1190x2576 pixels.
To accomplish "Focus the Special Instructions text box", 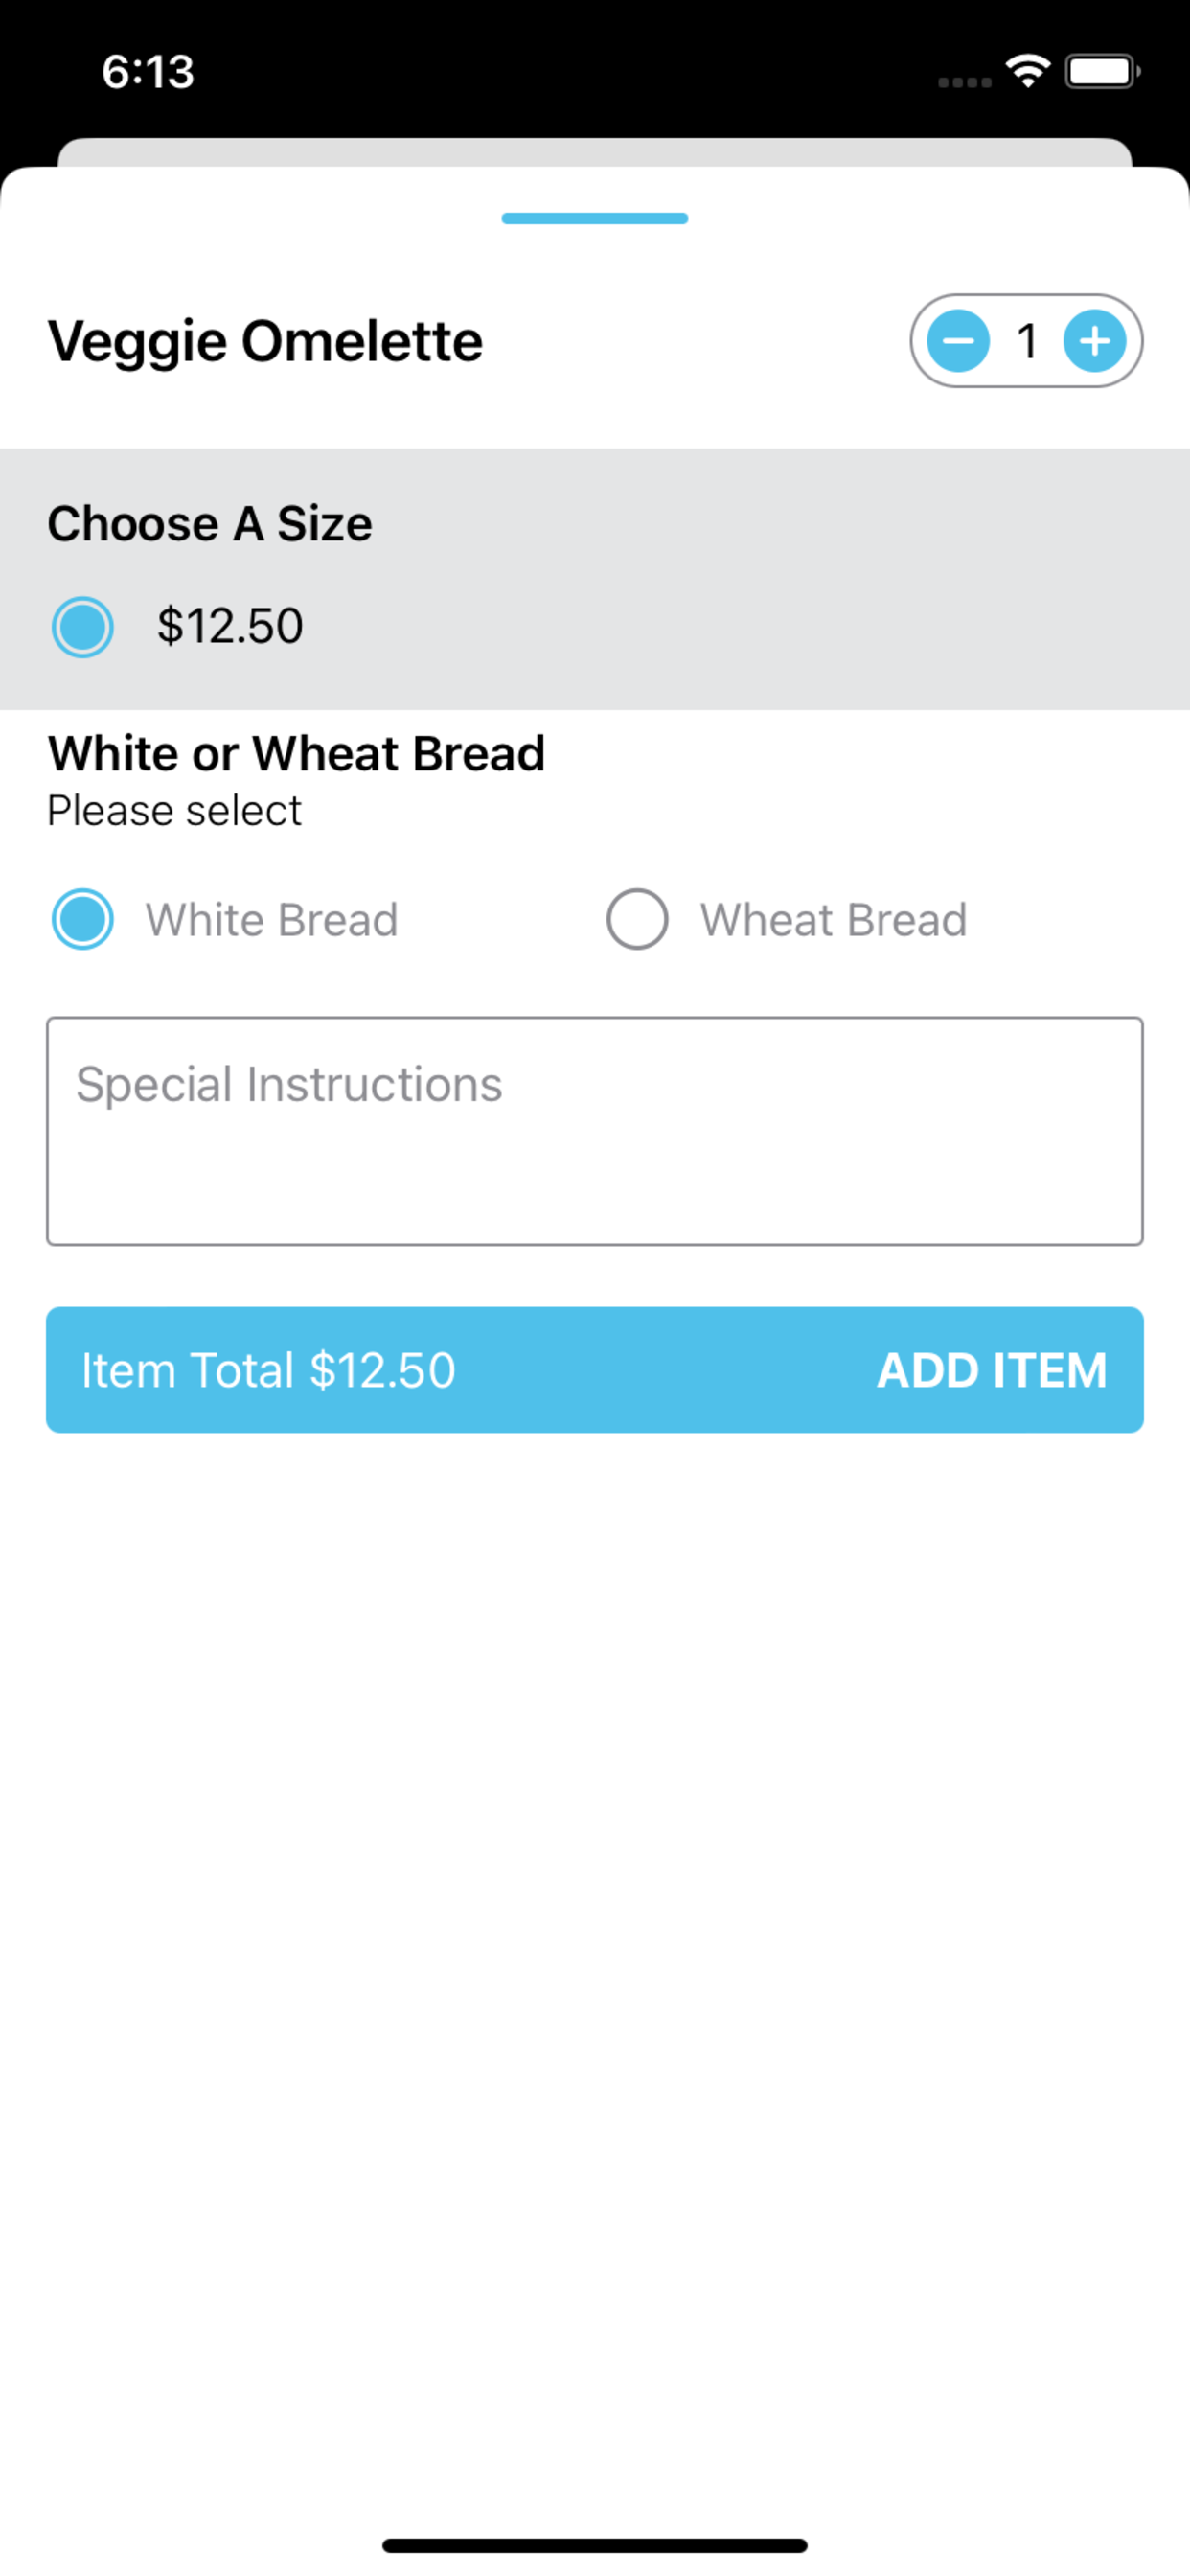I will [x=595, y=1131].
